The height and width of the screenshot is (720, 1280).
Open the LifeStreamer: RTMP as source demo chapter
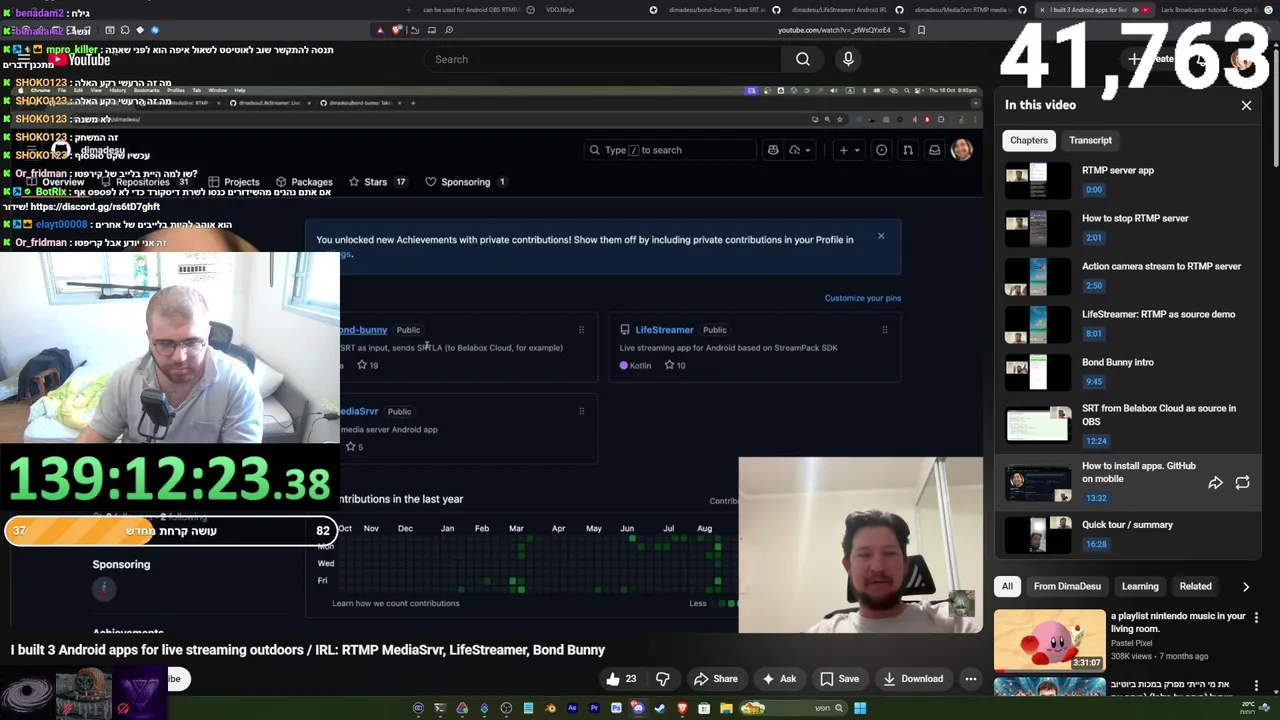coord(1127,324)
